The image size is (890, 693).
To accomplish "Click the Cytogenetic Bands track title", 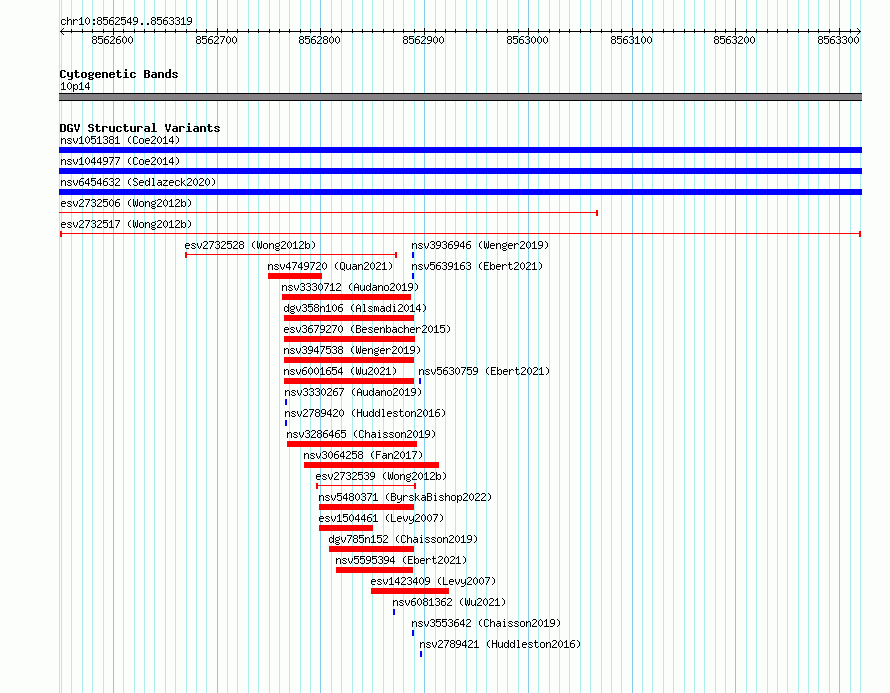I will pos(119,74).
